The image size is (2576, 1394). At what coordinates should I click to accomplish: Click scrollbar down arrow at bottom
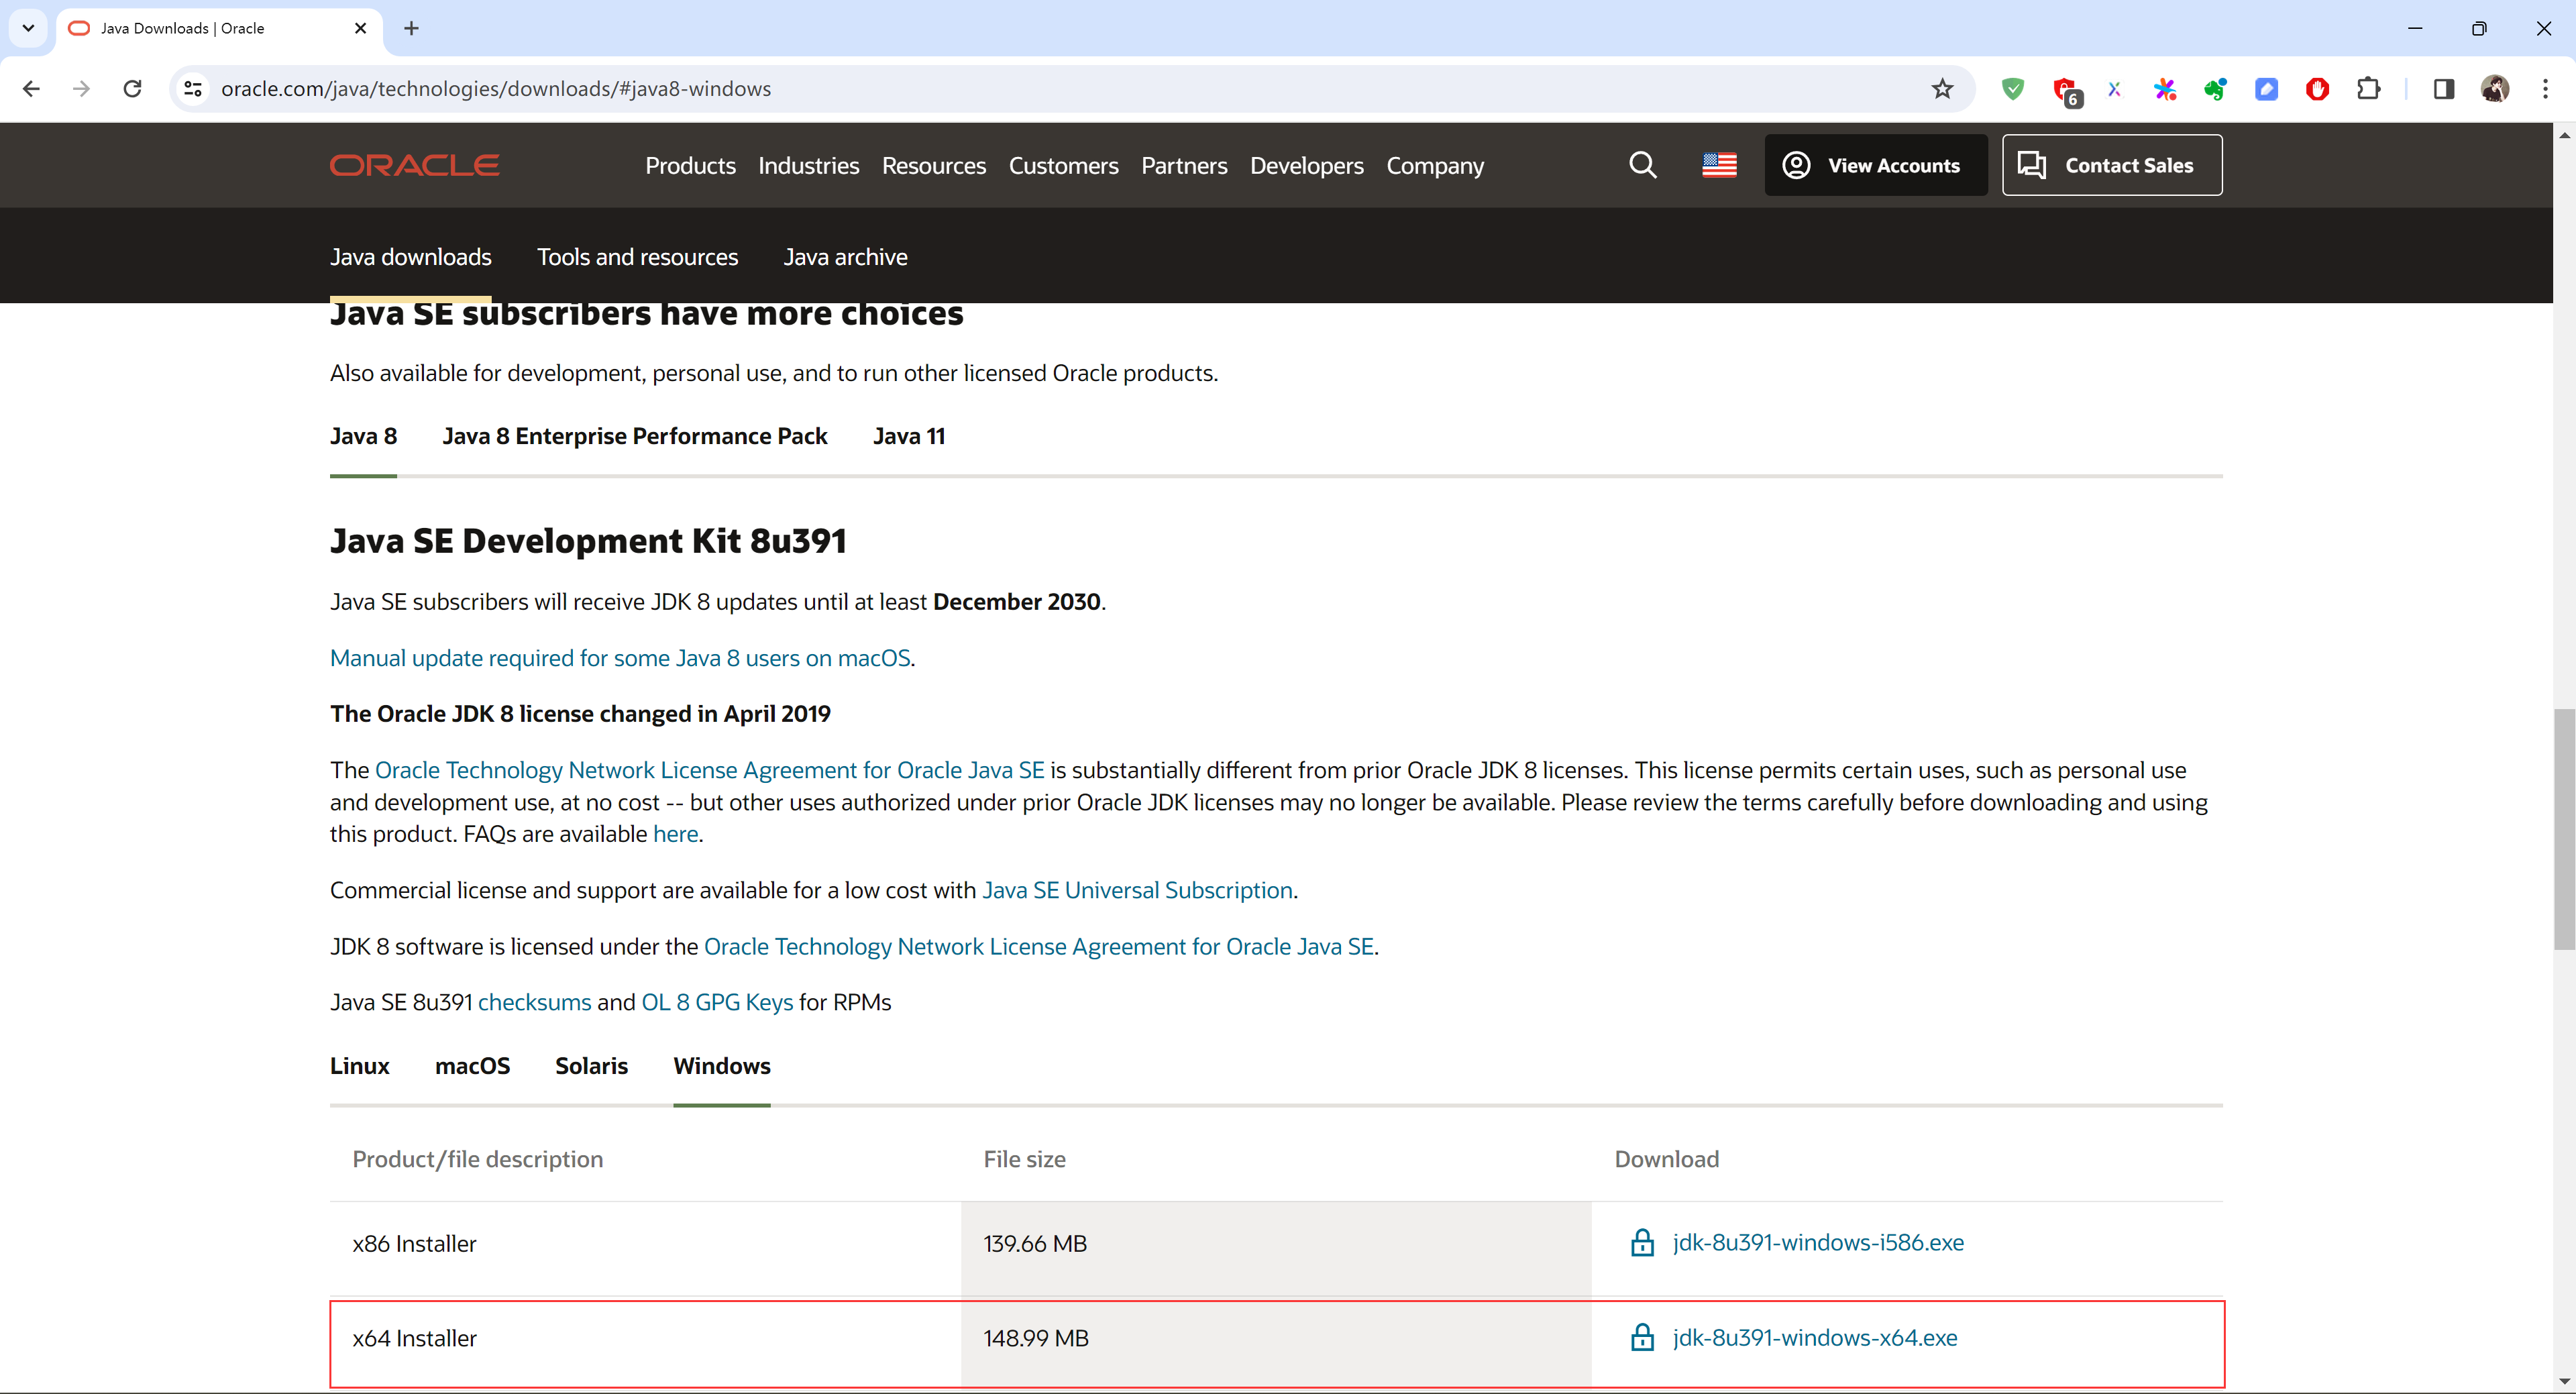2564,1382
